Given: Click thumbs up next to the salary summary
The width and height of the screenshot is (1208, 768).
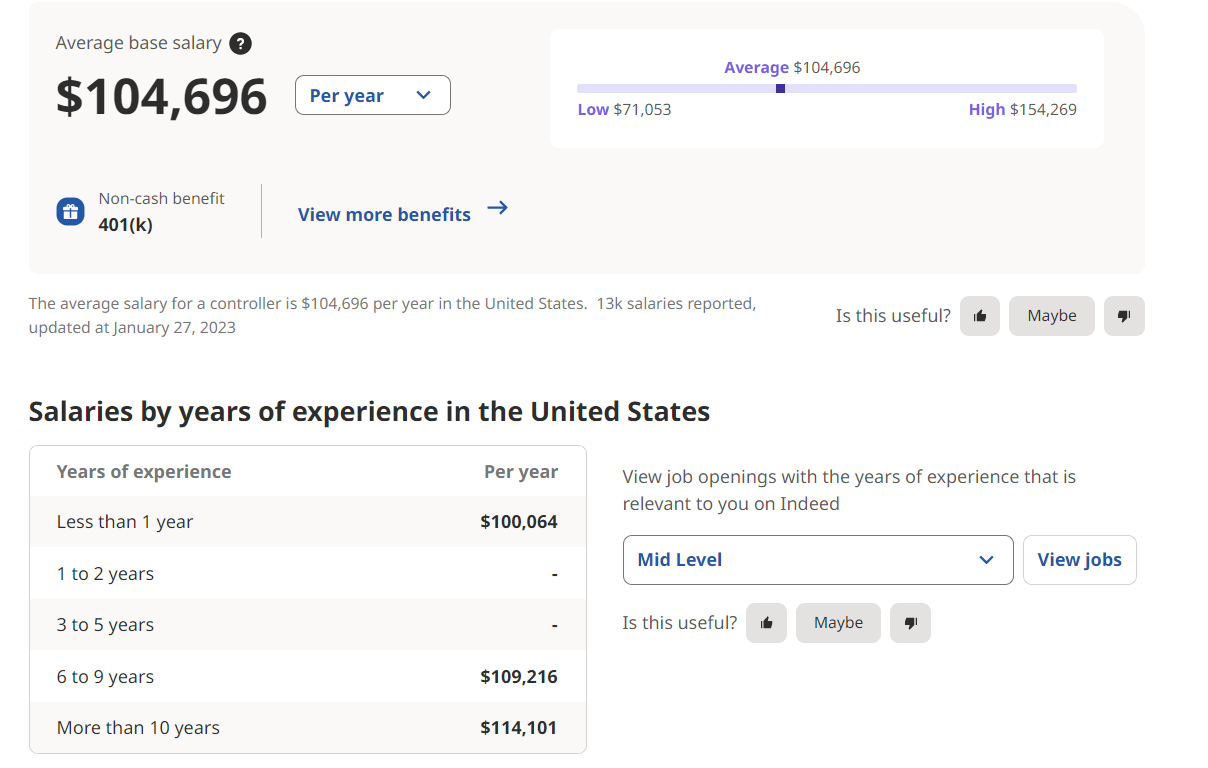Looking at the screenshot, I should [980, 316].
